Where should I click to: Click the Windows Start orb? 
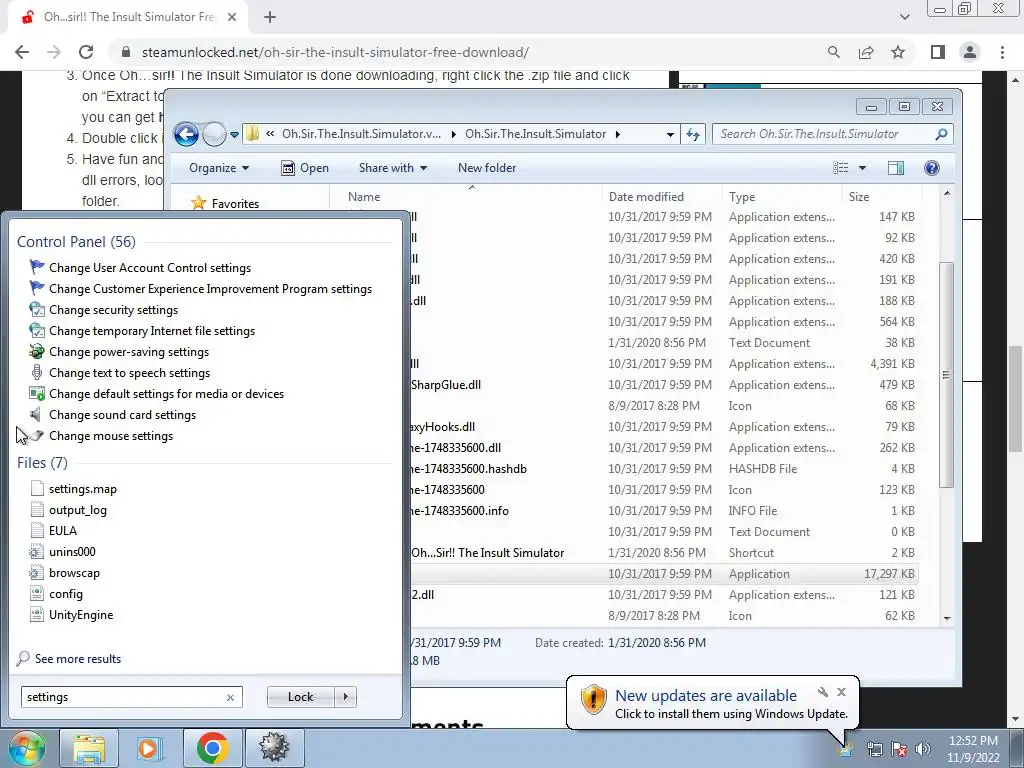tap(27, 748)
